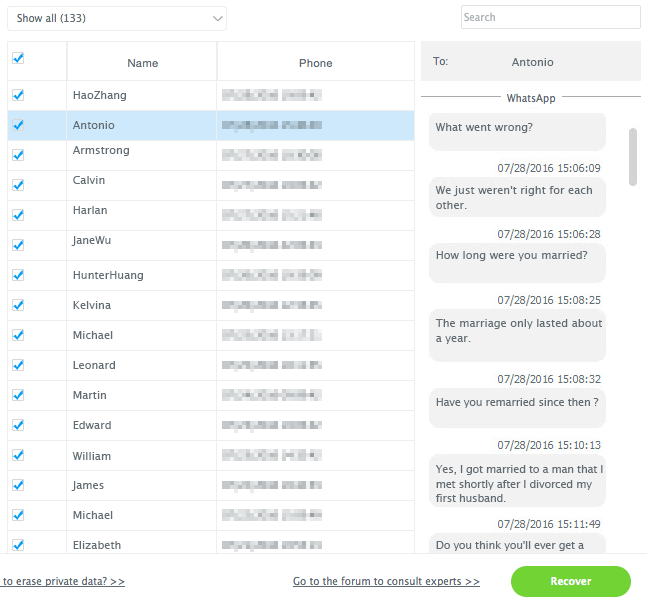
Task: Click the conversation scrollbar thumb
Action: coord(633,157)
